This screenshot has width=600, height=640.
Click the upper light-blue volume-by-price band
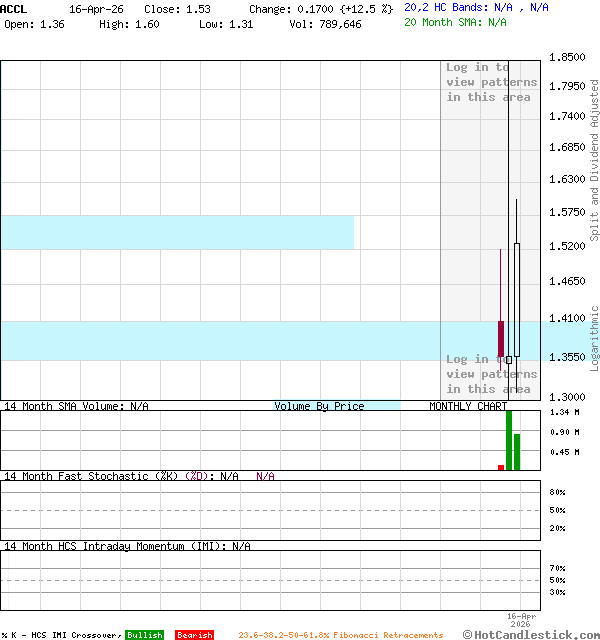pos(177,232)
